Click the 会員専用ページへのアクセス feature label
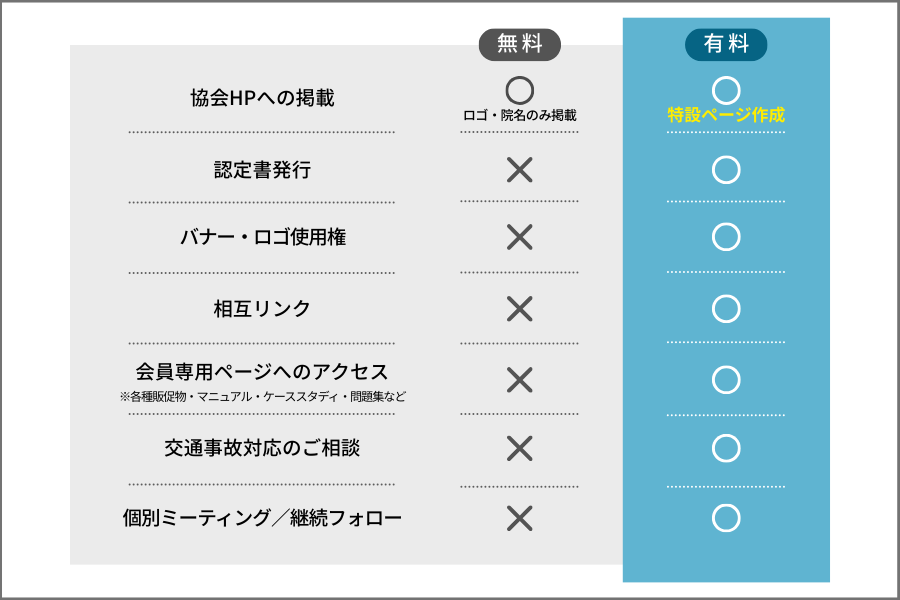Image resolution: width=900 pixels, height=600 pixels. click(262, 372)
